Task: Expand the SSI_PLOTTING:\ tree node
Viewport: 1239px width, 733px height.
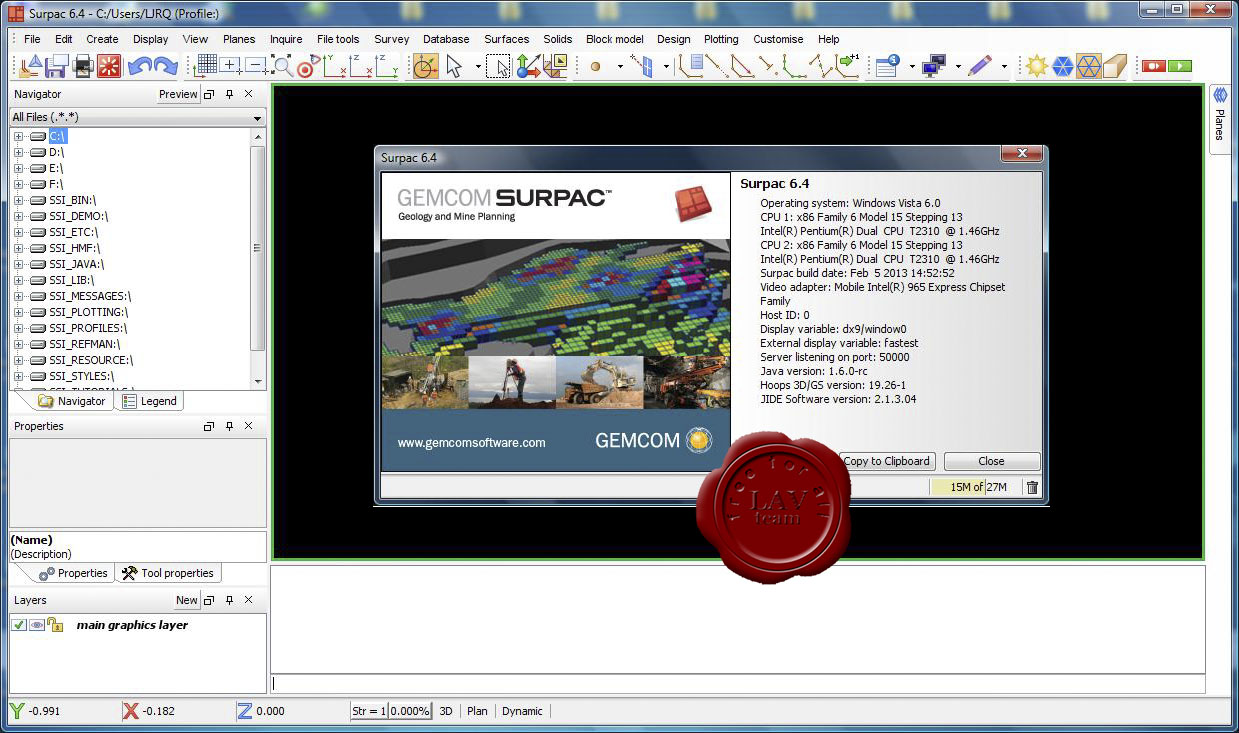Action: (x=18, y=312)
